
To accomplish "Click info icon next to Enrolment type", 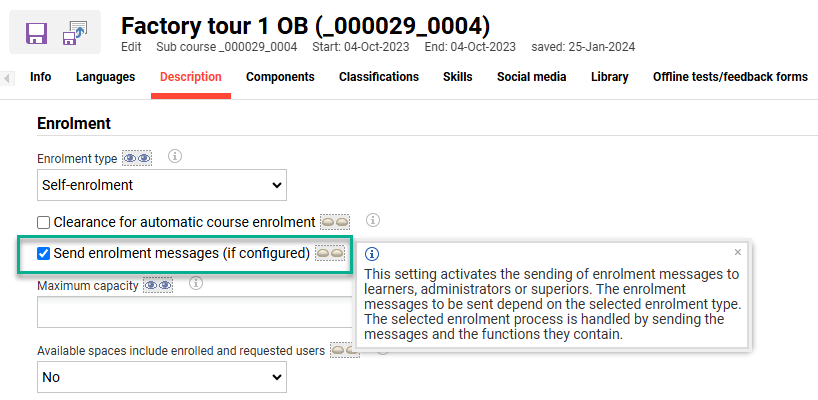I will [x=174, y=157].
